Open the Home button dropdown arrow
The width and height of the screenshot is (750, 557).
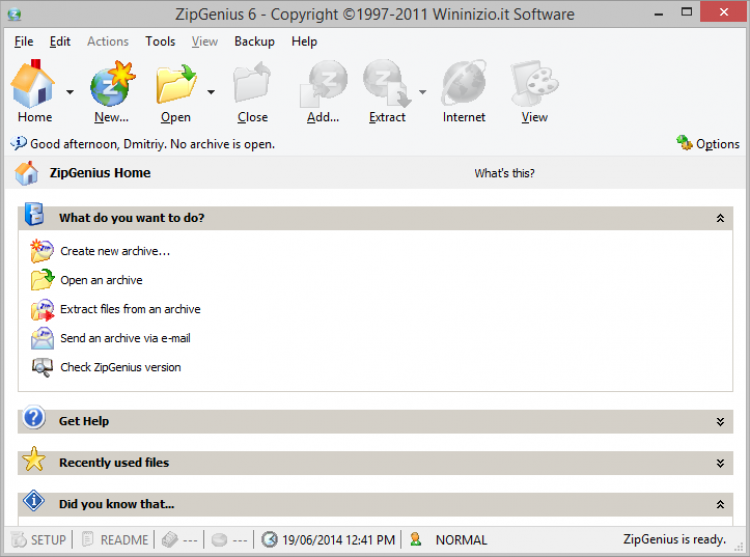tap(70, 92)
